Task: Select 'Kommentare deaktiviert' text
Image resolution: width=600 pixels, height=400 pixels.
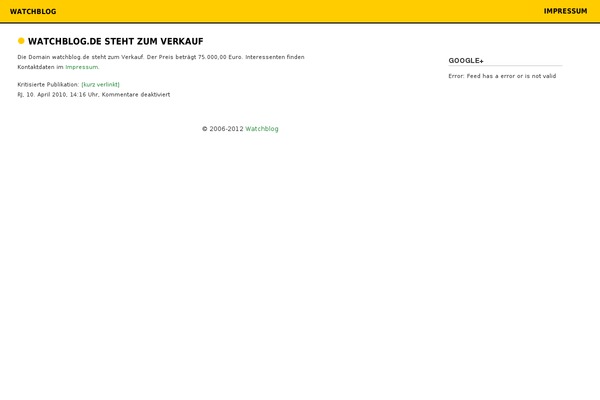Action: [136, 95]
